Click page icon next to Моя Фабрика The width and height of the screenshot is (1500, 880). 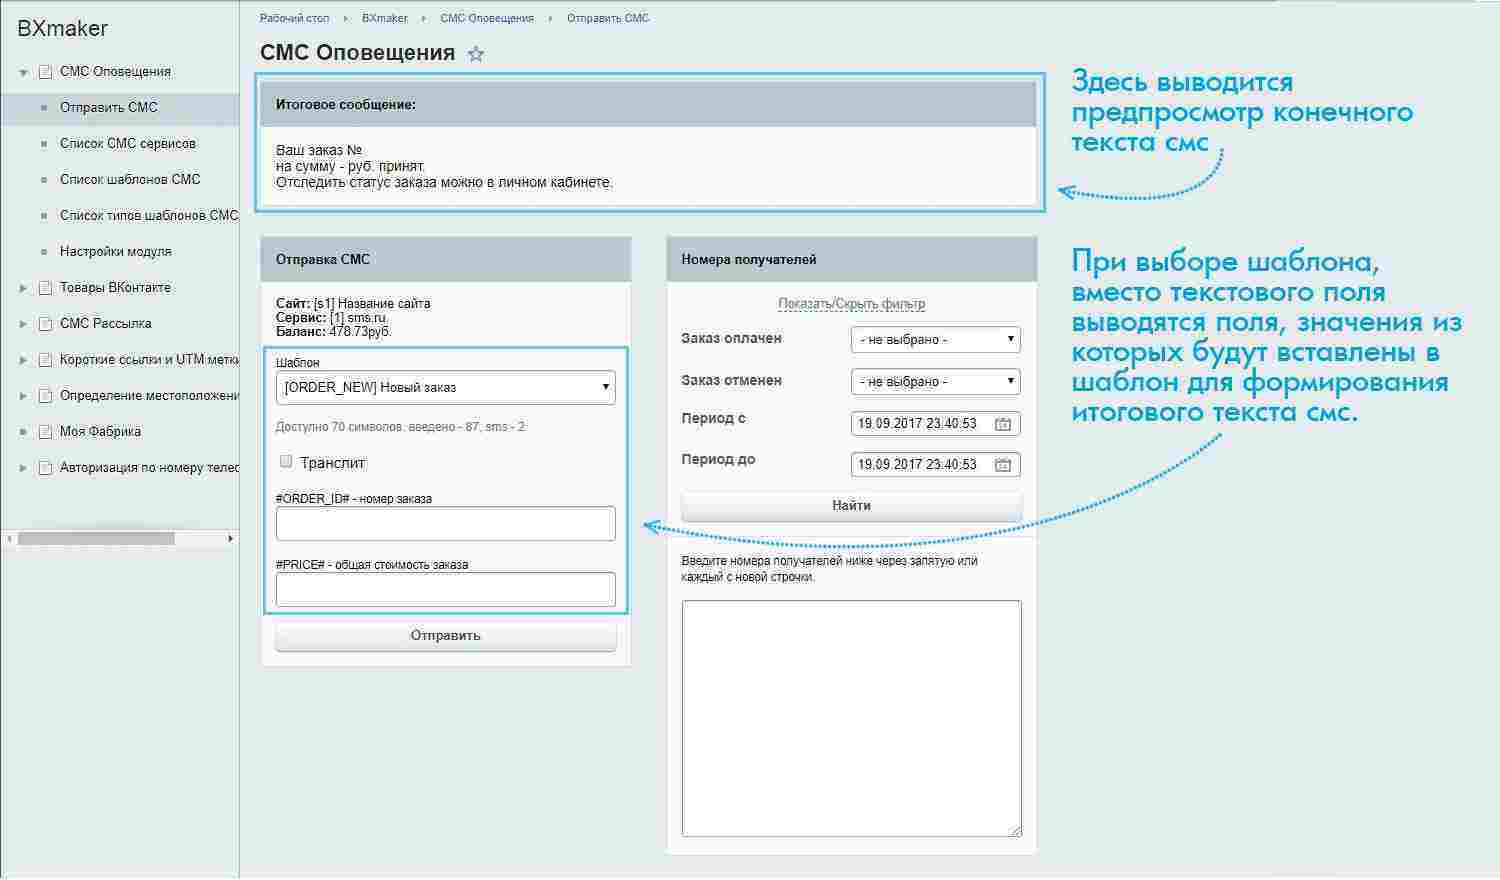(45, 432)
